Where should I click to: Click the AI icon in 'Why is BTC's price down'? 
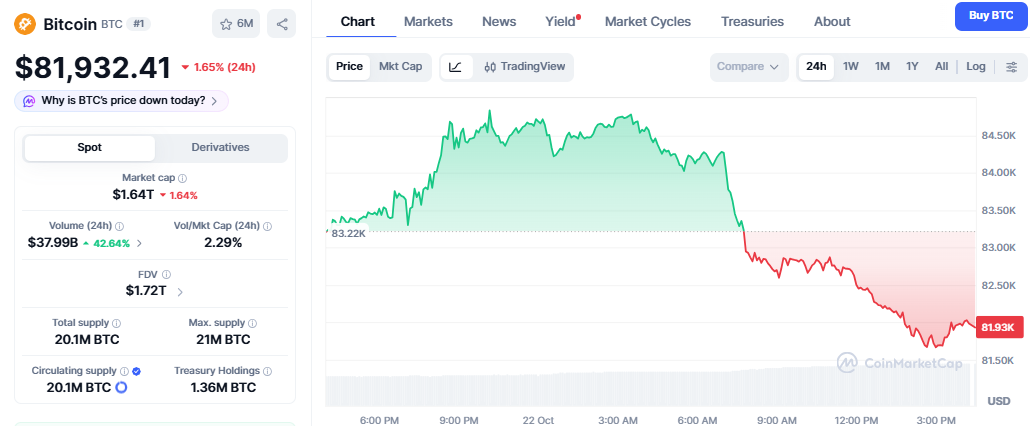[29, 101]
